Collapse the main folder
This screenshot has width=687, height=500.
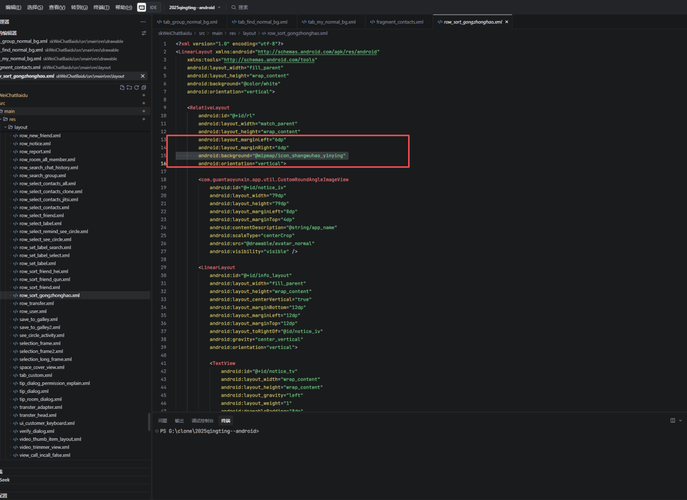[x=2, y=111]
